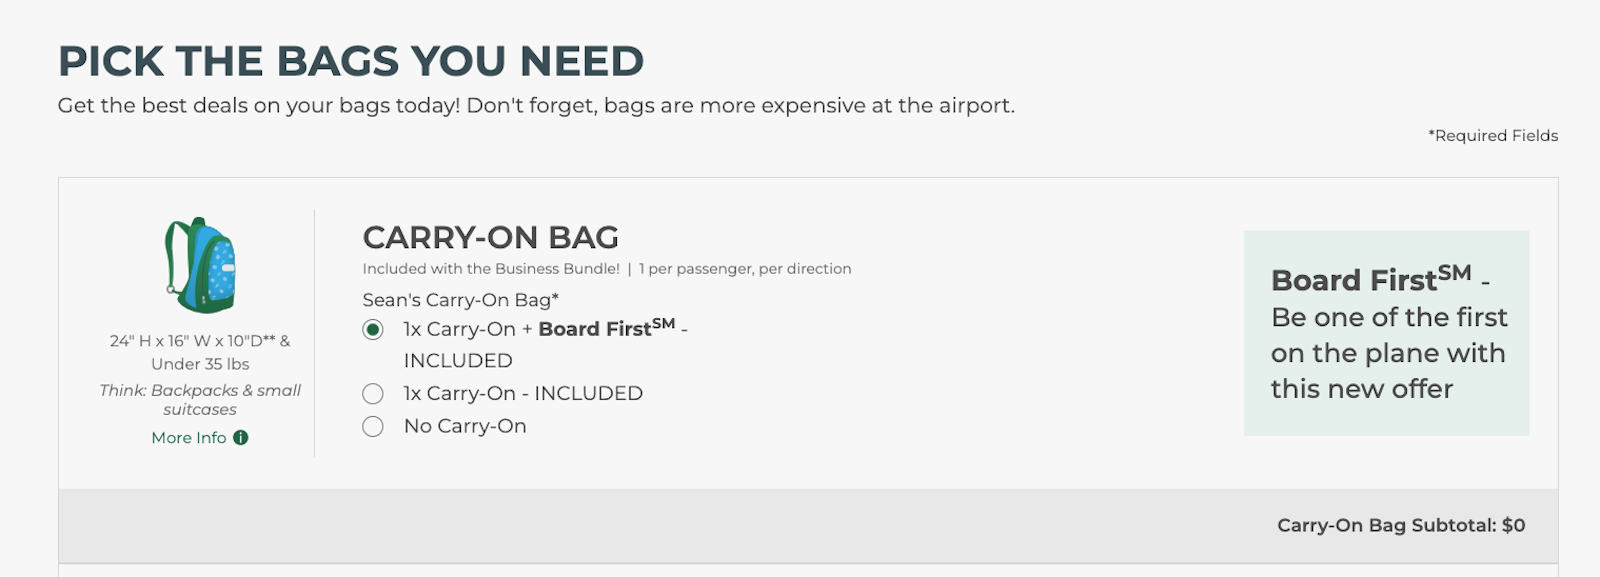Image resolution: width=1600 pixels, height=577 pixels.
Task: Select No Carry-On for Sean
Action: click(x=373, y=426)
